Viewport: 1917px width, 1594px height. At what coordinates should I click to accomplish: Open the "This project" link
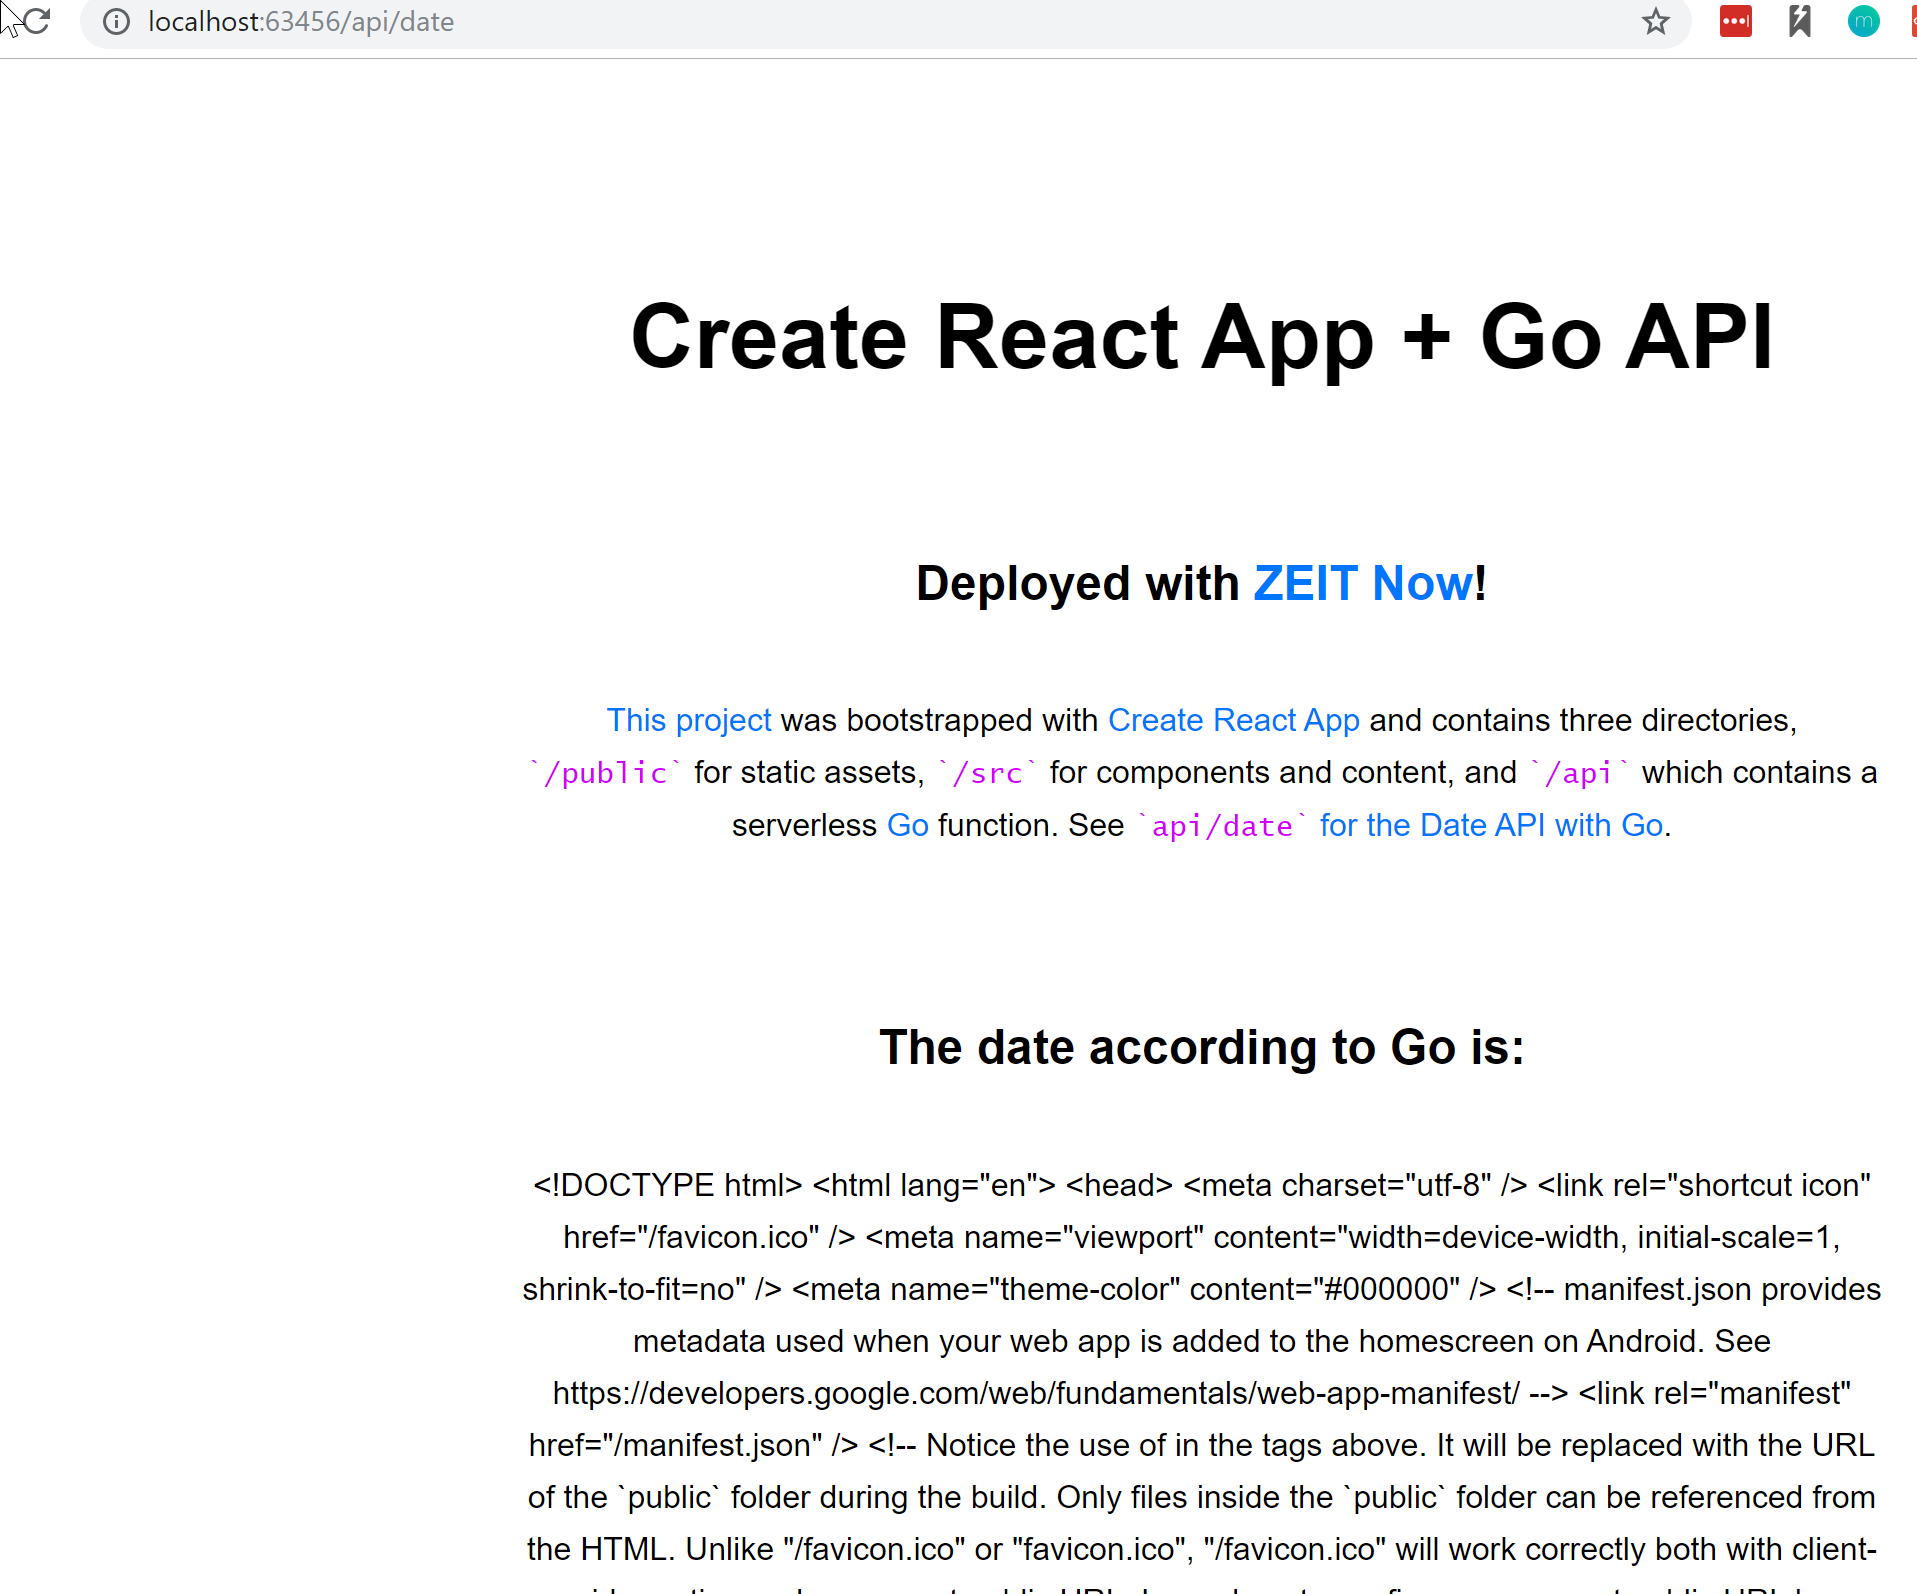click(x=688, y=720)
